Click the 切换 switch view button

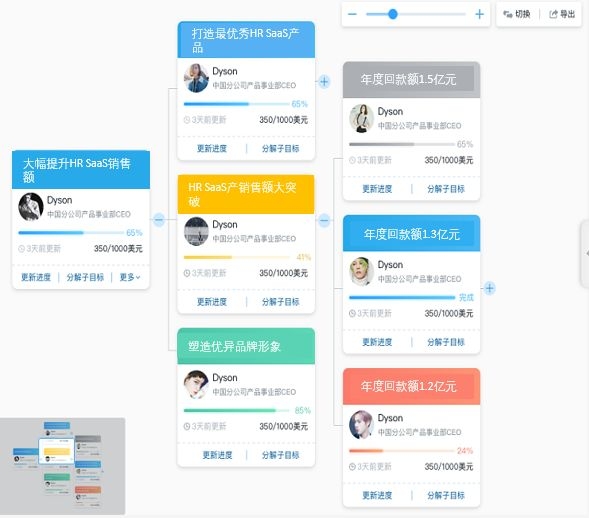click(x=517, y=14)
